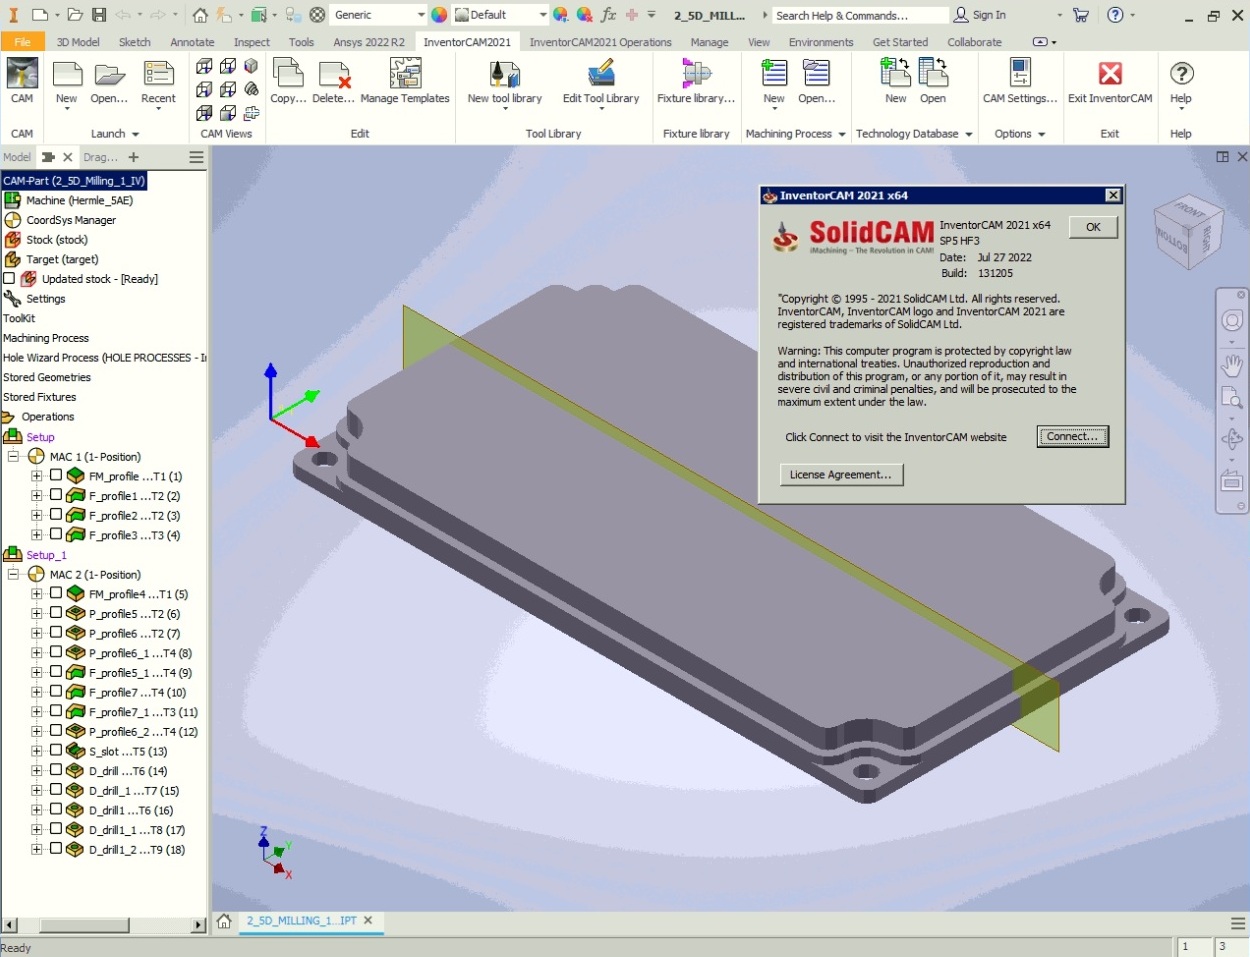Open the InventorCAM2021 Operations tab
The width and height of the screenshot is (1250, 957).
(x=600, y=42)
